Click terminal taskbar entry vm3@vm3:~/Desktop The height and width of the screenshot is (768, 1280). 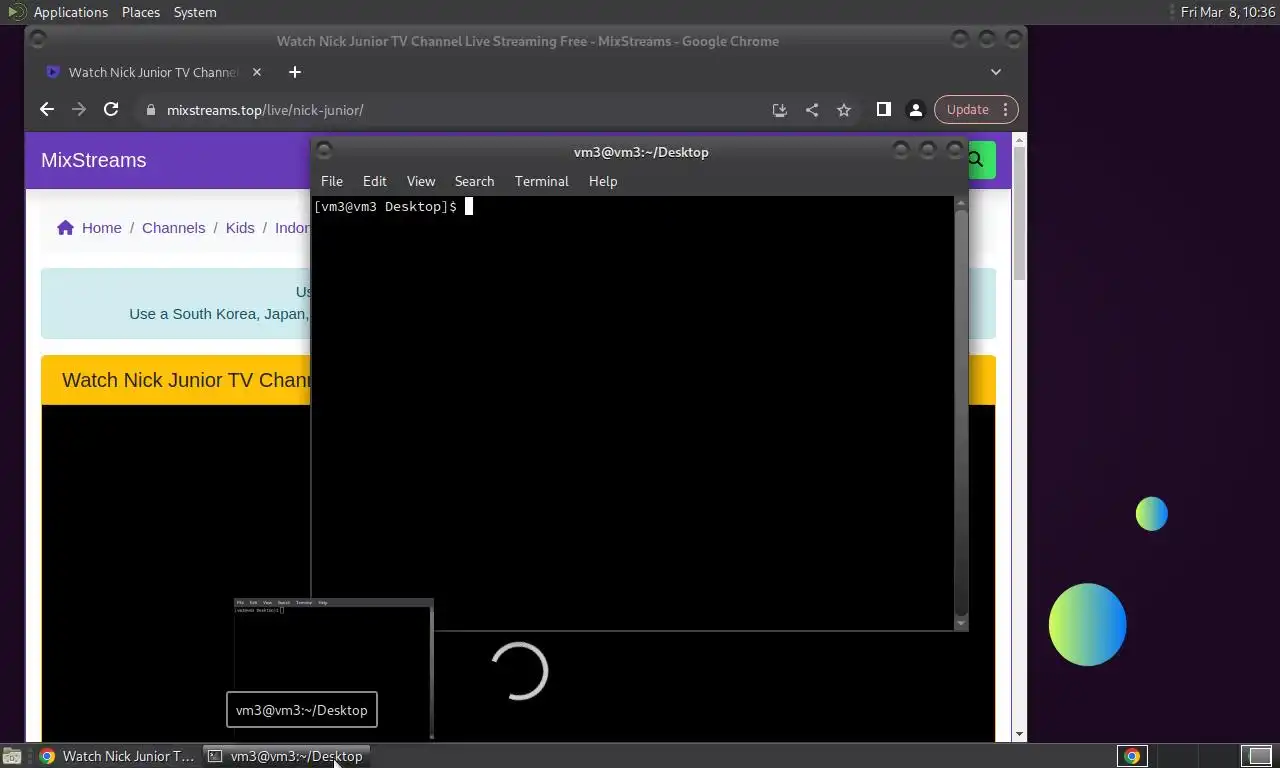pyautogui.click(x=288, y=756)
